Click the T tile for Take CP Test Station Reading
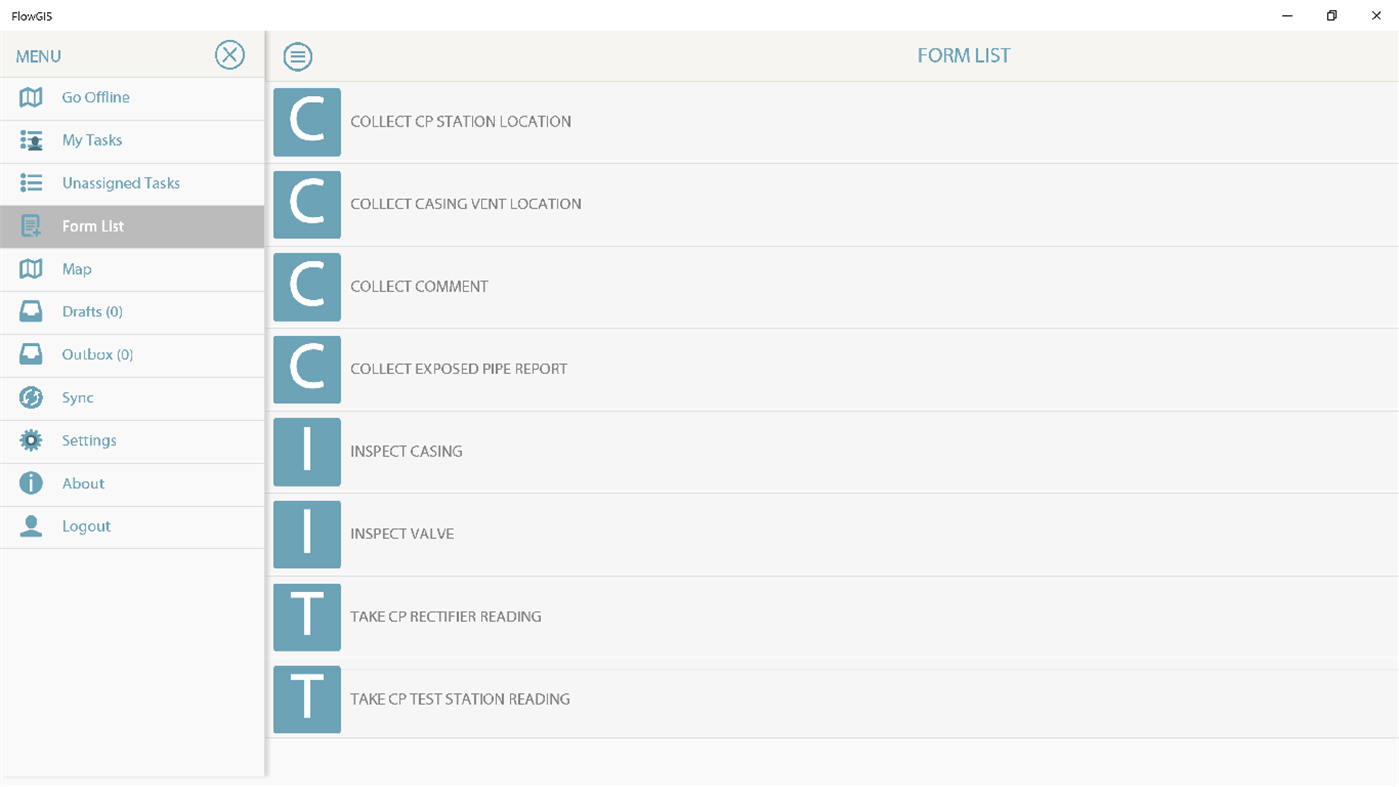Screen dimensions: 1399x787 (x=307, y=699)
